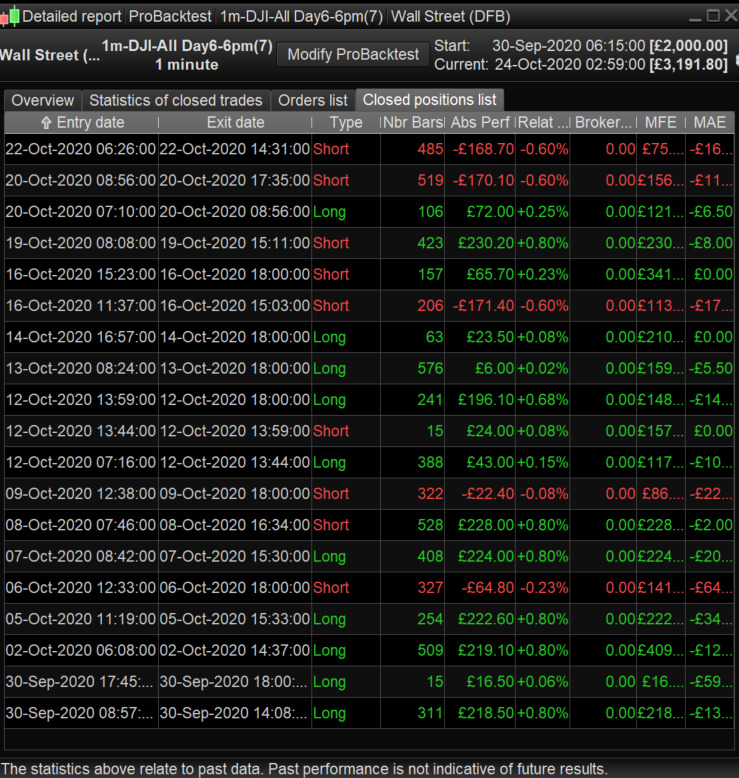
Task: Click the £196.10 Abs Perf value
Action: [485, 399]
